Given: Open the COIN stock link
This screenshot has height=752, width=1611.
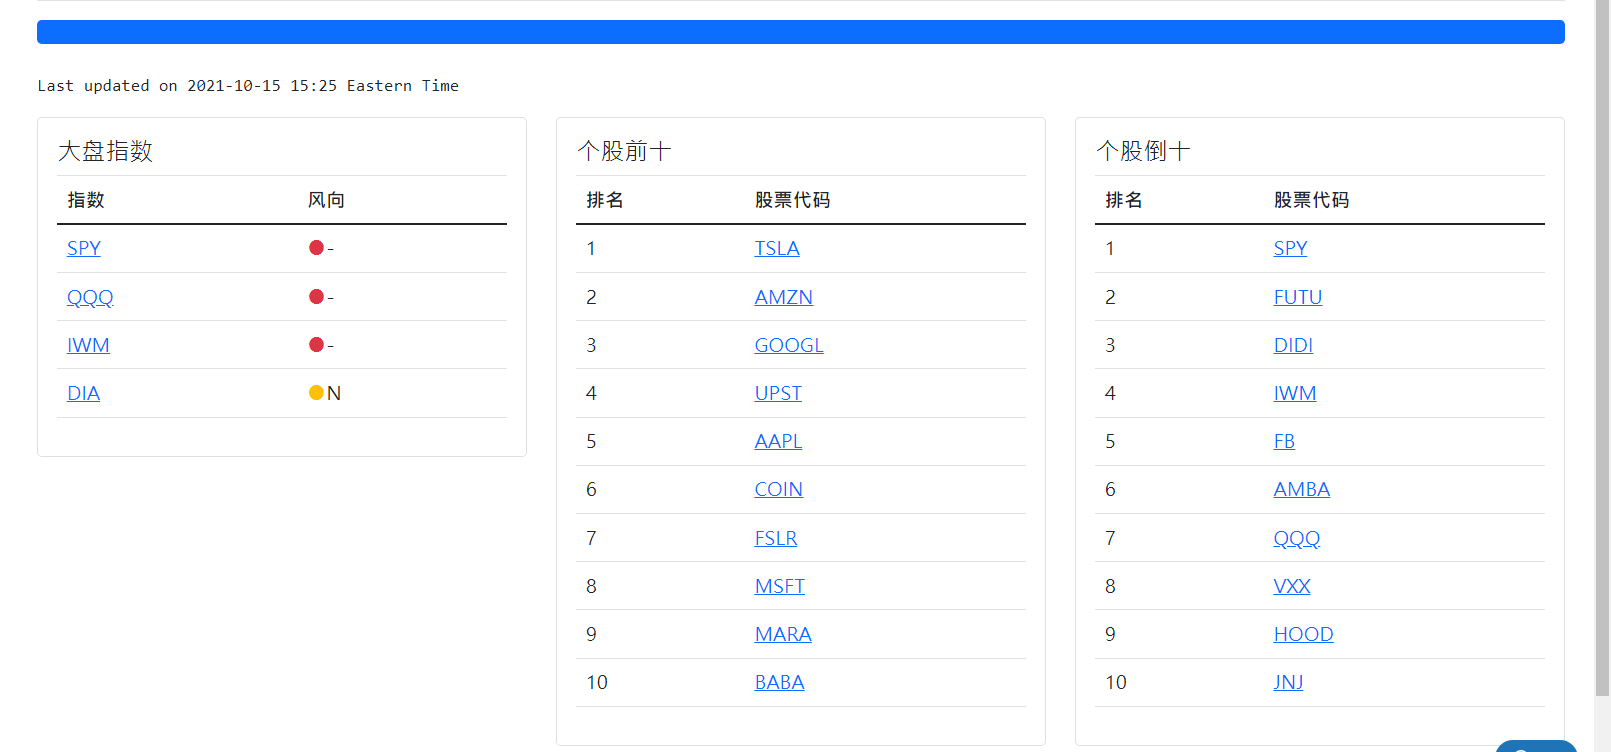Looking at the screenshot, I should pyautogui.click(x=778, y=489).
